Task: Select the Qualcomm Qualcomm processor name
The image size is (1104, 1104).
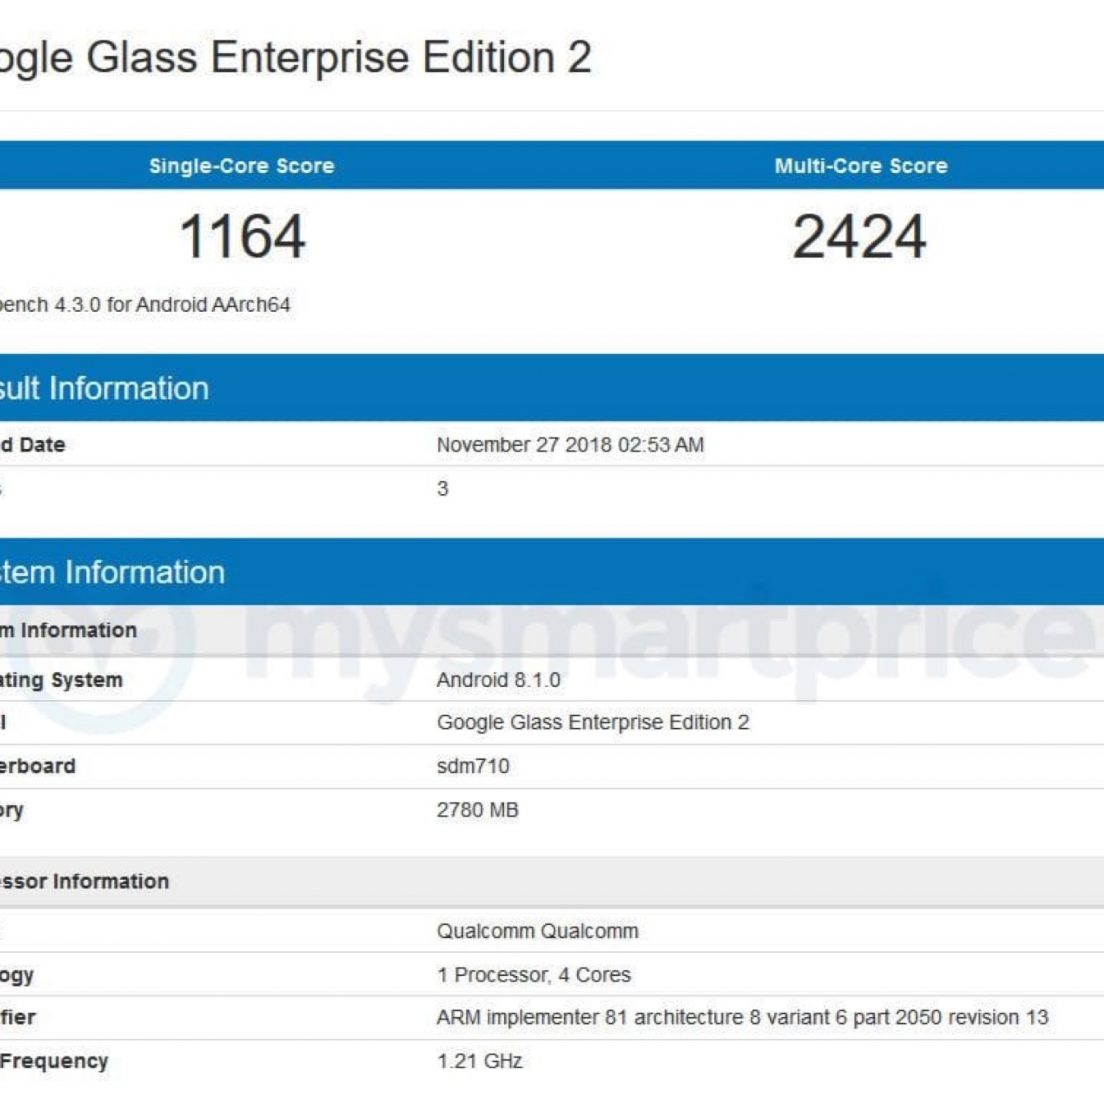Action: (x=537, y=931)
